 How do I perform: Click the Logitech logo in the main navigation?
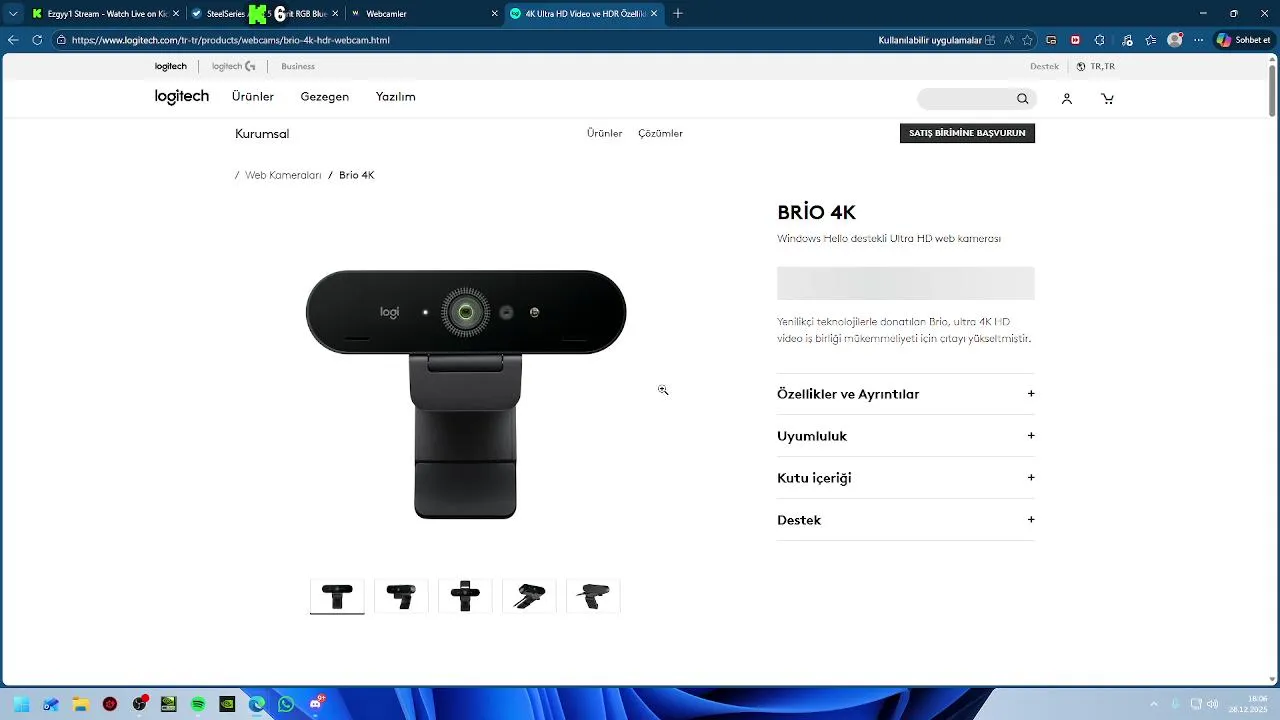pos(182,97)
